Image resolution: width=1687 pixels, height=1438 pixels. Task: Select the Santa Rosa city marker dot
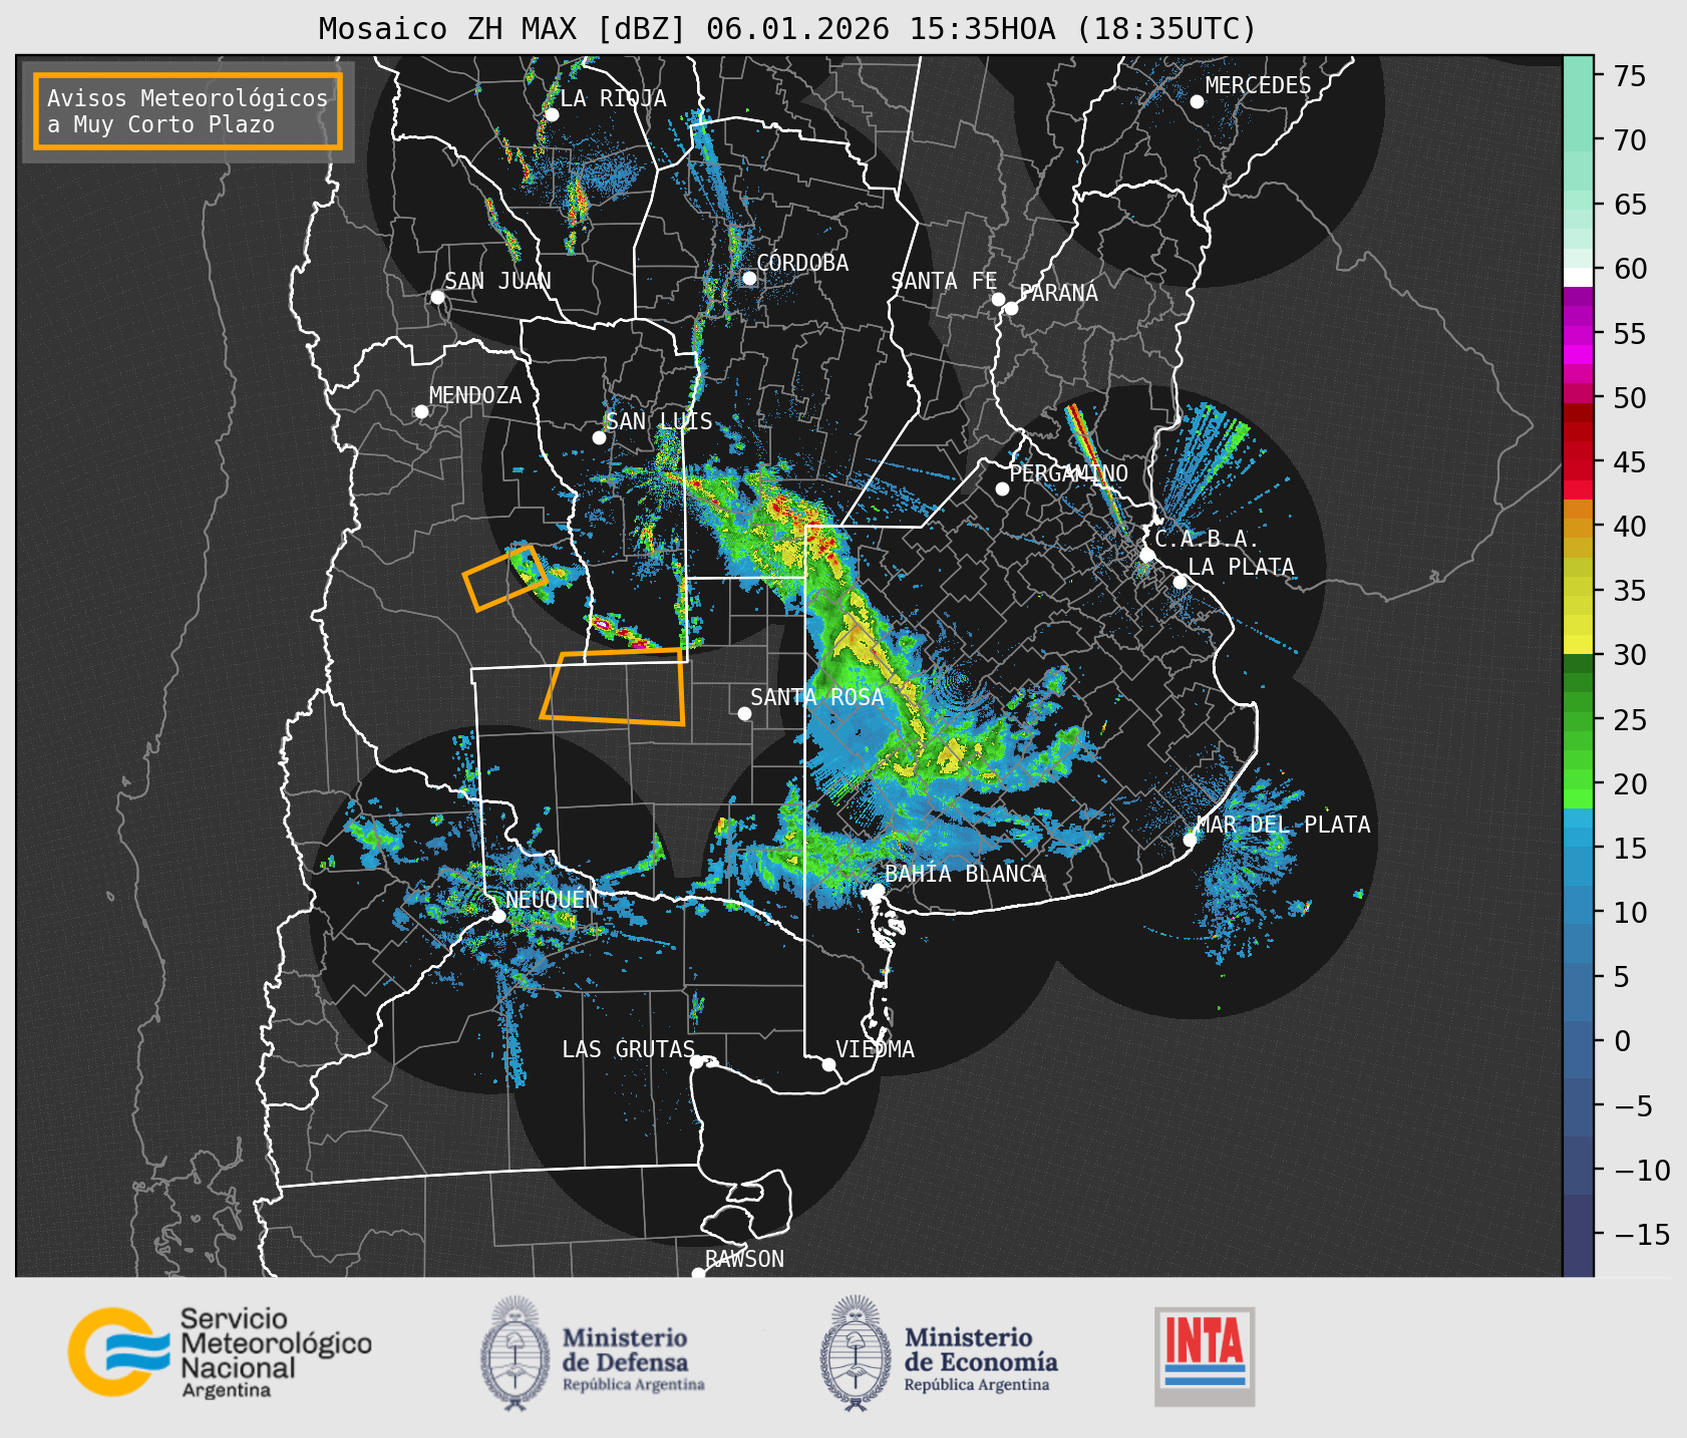[x=744, y=713]
